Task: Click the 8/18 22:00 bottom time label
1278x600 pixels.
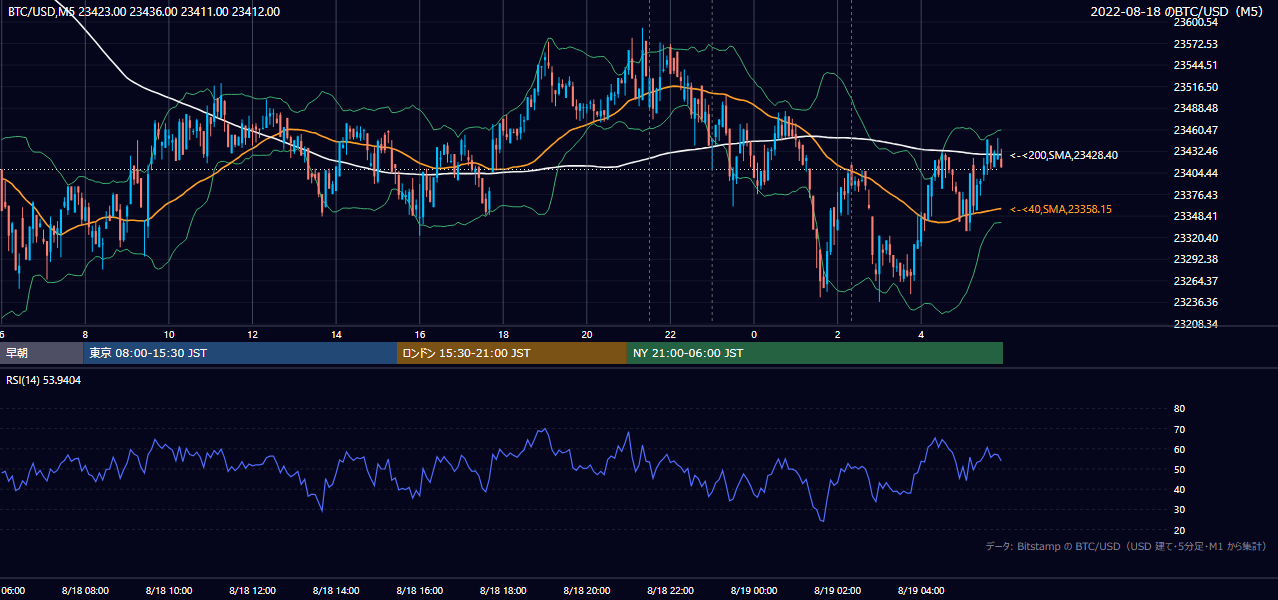Action: click(x=670, y=591)
